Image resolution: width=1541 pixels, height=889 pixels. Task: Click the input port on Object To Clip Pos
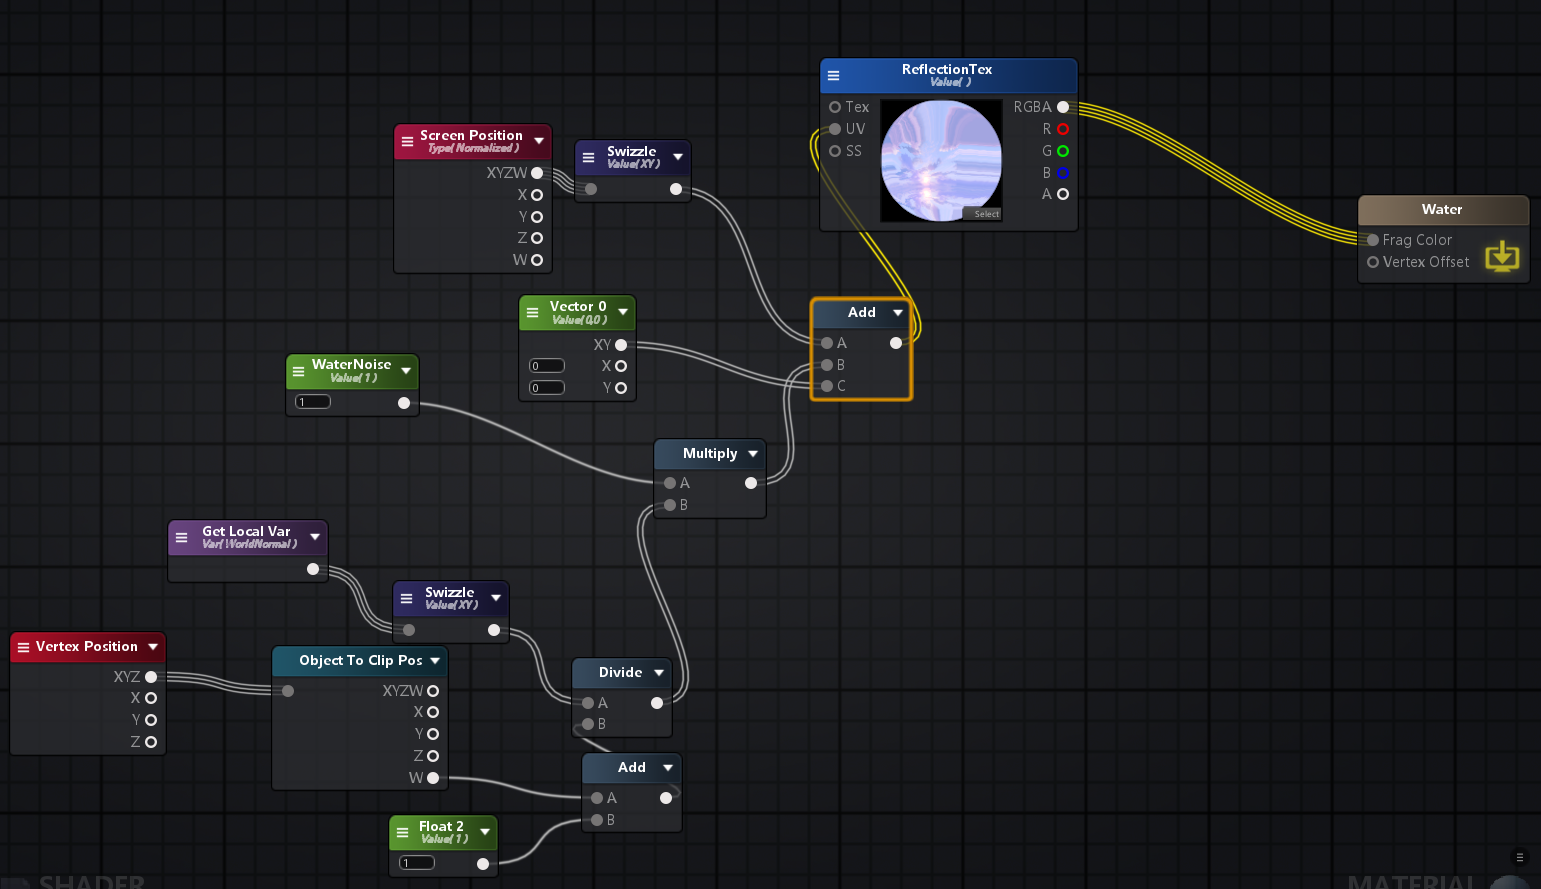click(288, 691)
